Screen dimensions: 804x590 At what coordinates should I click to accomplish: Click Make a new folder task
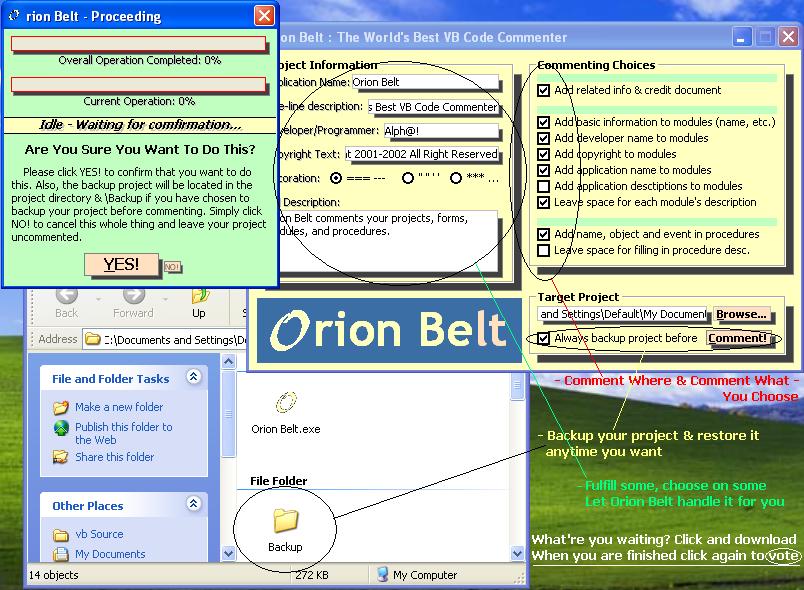[118, 407]
